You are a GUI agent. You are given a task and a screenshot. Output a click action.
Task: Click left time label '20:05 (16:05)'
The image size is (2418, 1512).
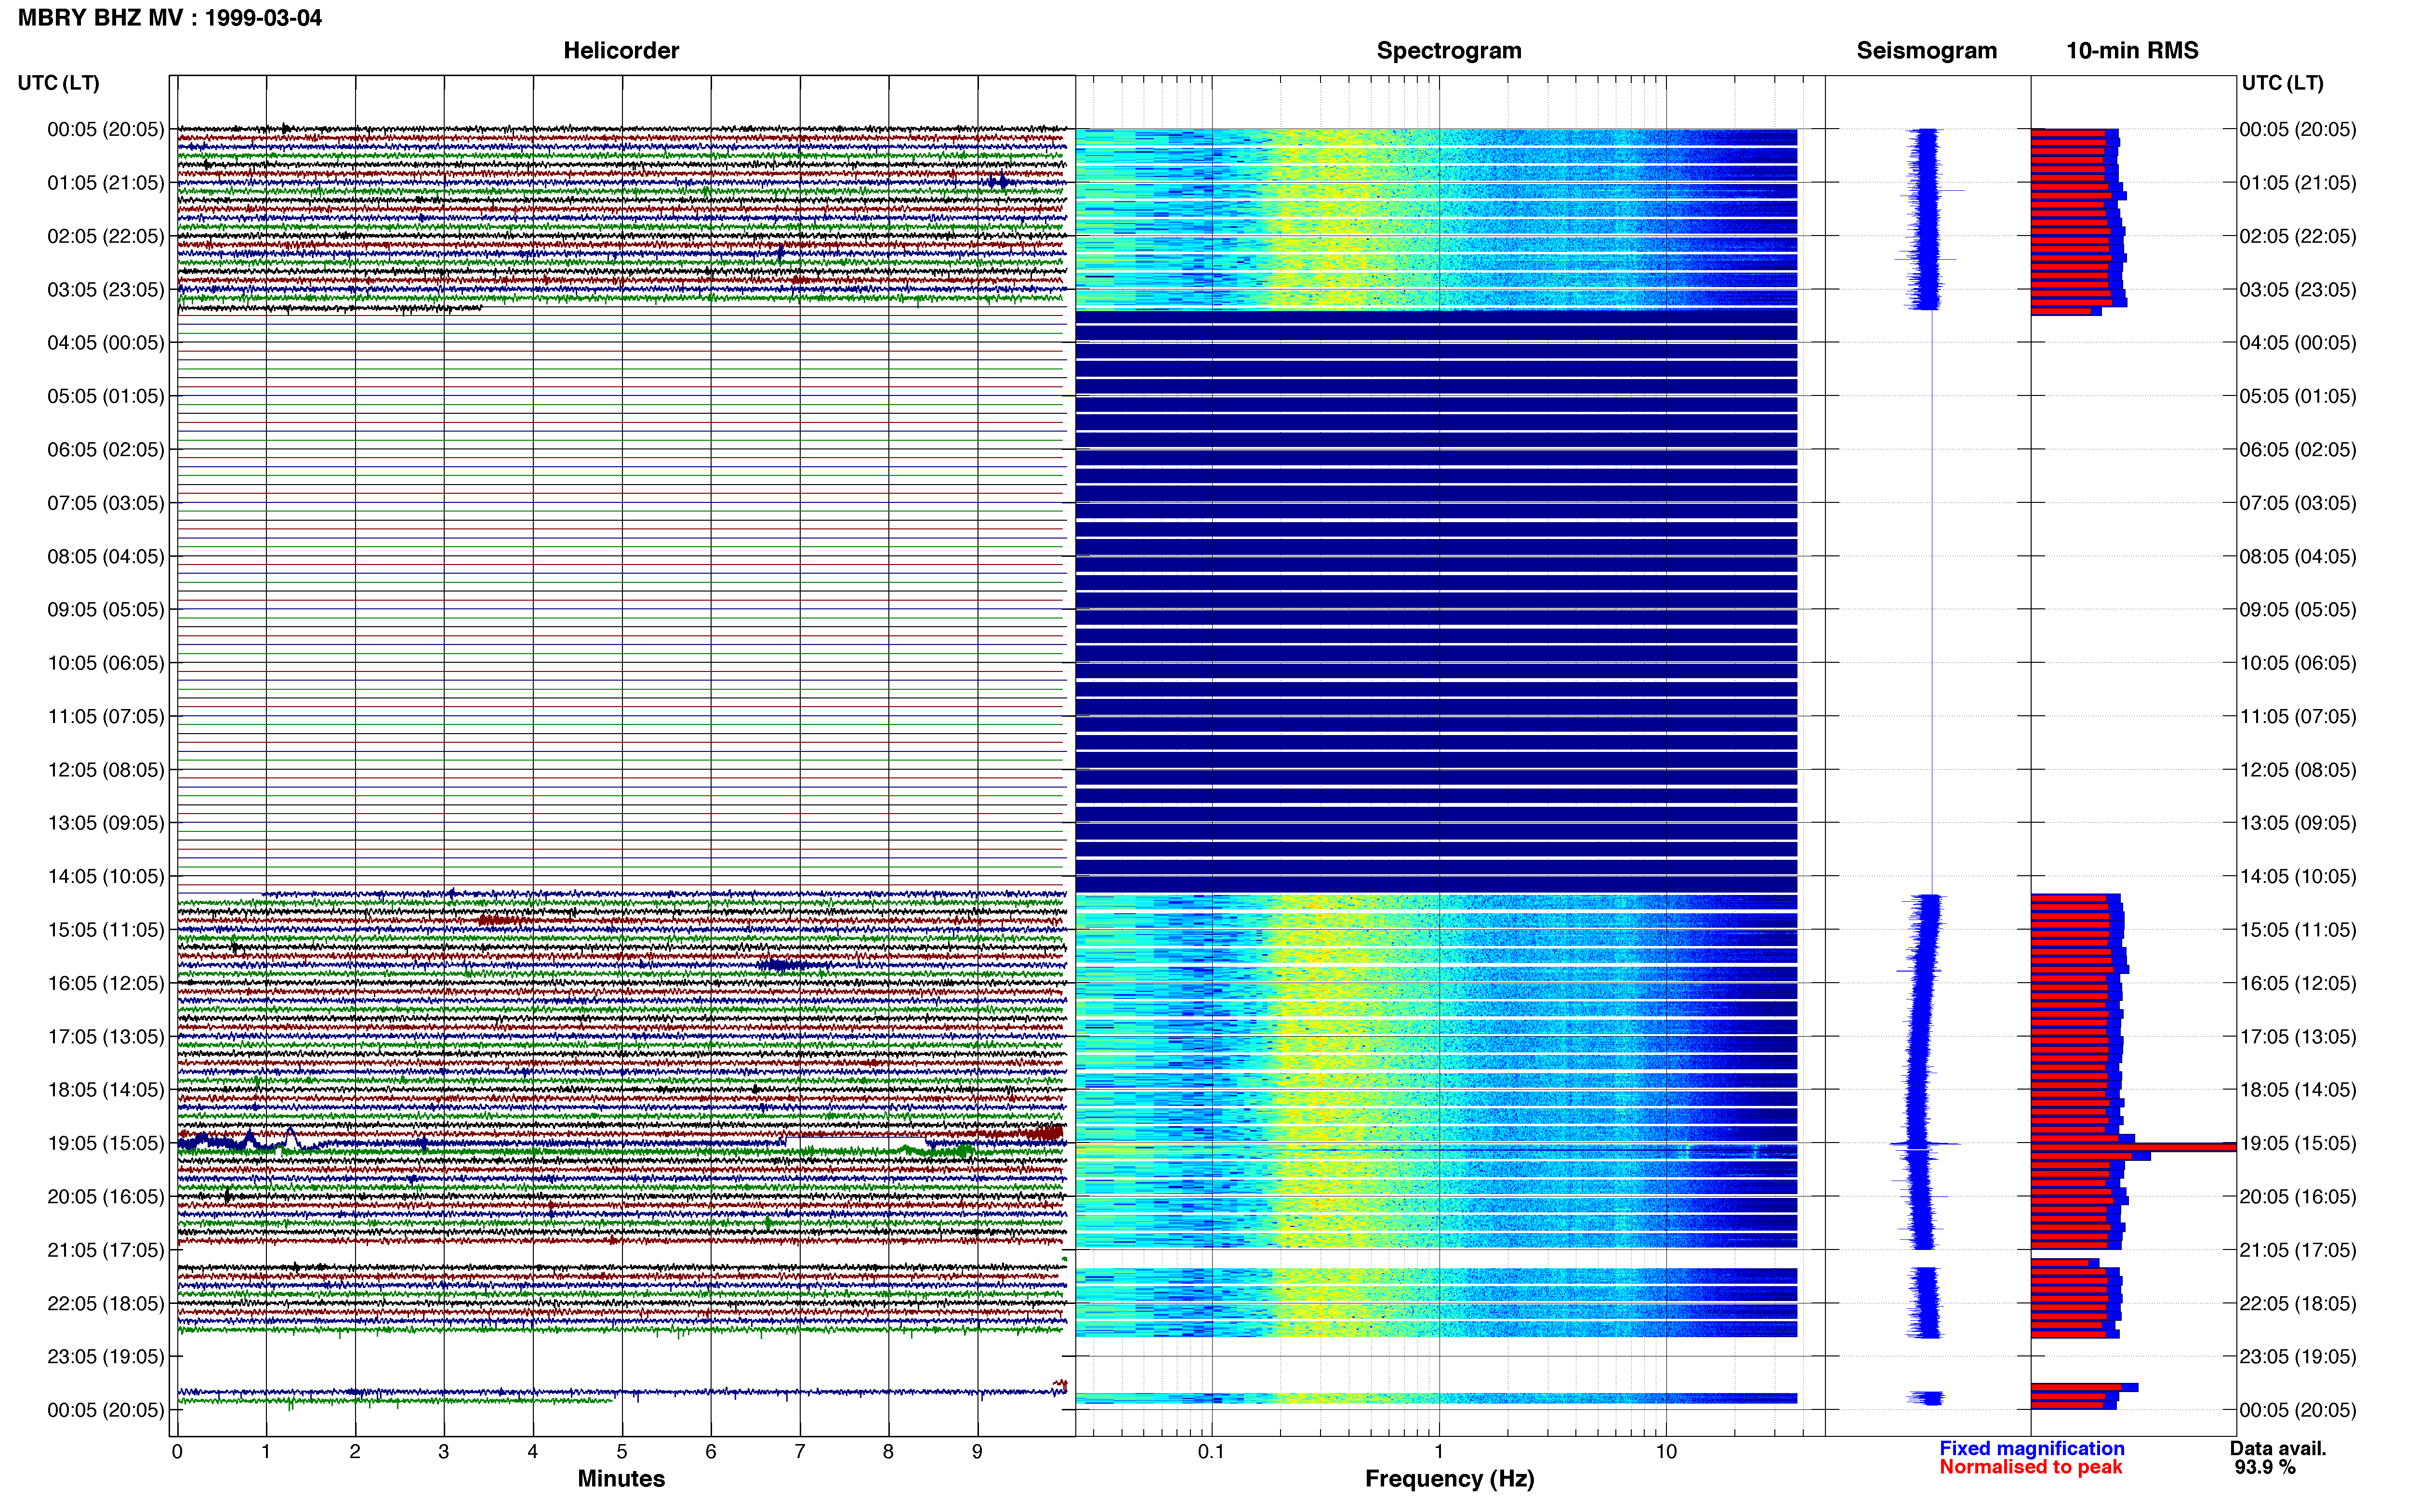coord(106,1197)
